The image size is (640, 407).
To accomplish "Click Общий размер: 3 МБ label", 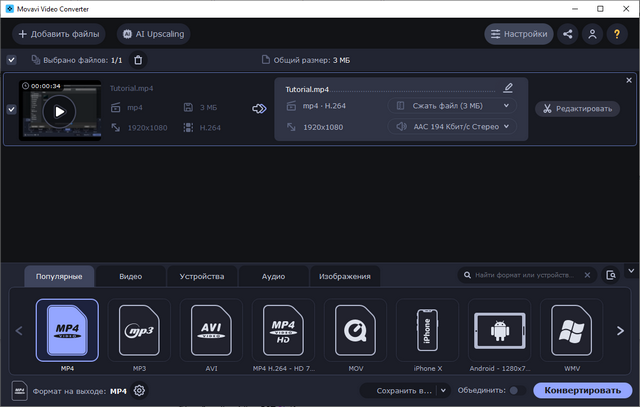I will [x=311, y=60].
